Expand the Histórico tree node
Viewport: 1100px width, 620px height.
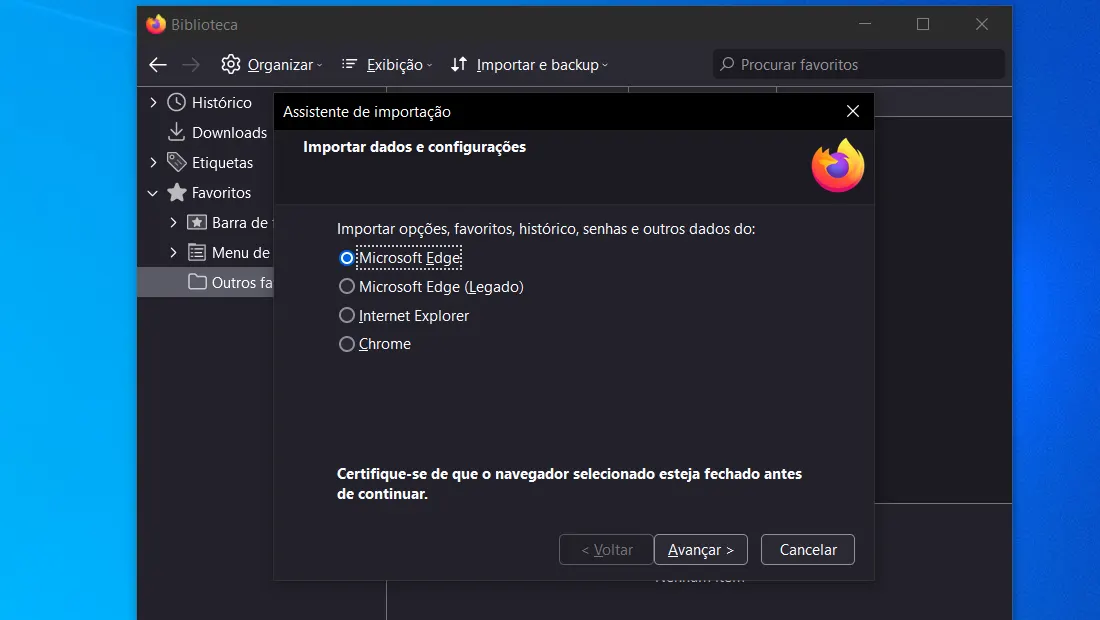[x=153, y=102]
